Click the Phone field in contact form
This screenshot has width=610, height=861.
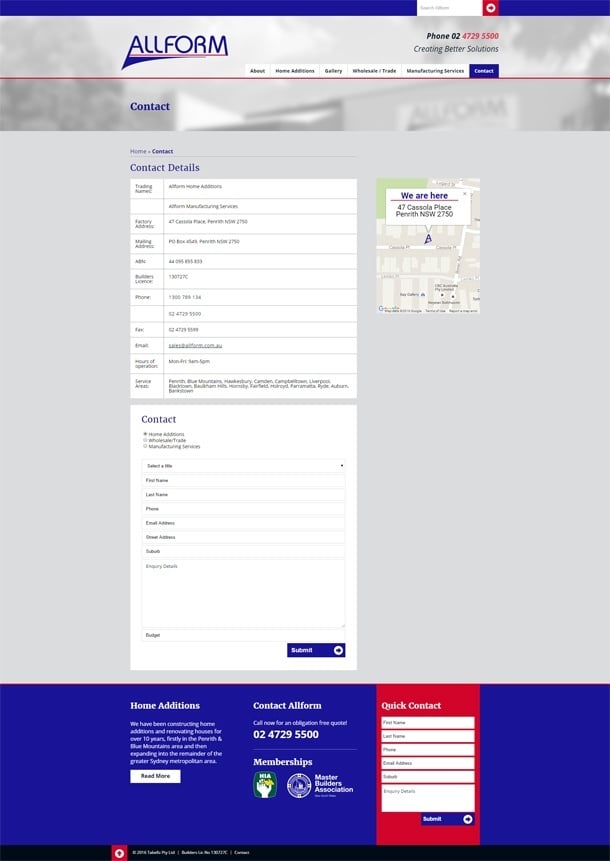pos(243,509)
